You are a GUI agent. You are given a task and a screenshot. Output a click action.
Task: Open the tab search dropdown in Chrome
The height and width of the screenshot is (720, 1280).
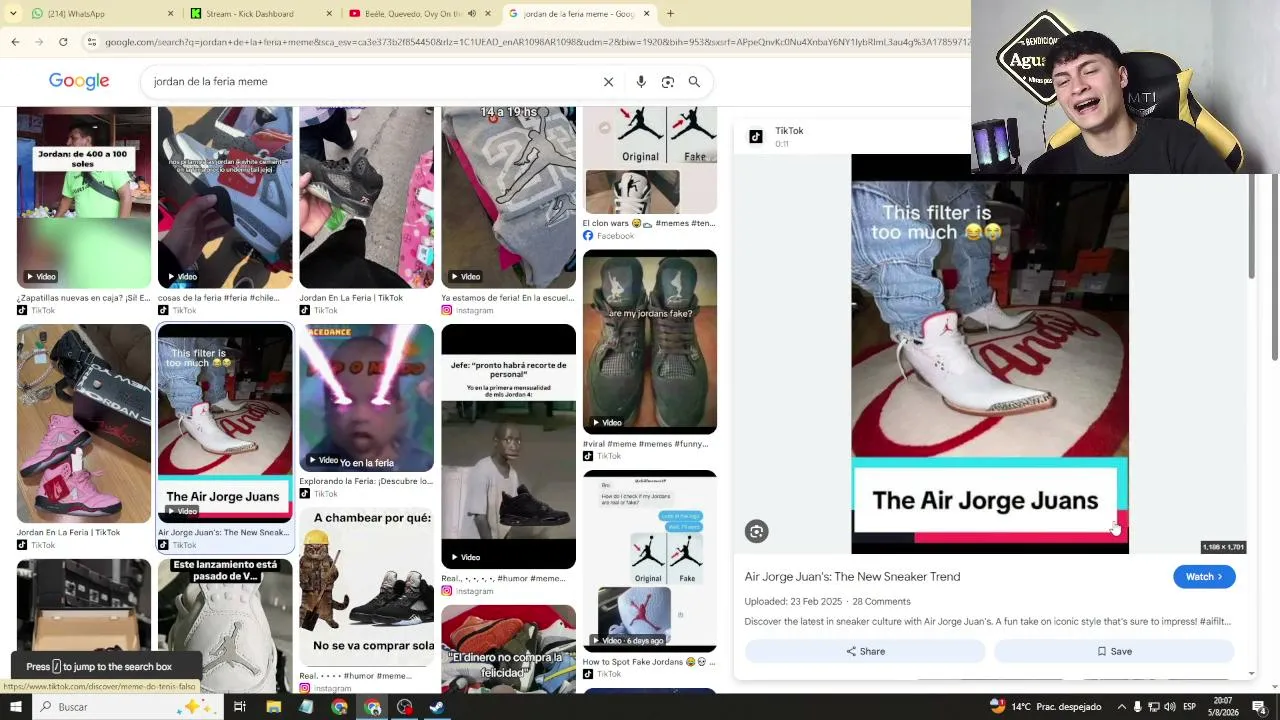13,14
